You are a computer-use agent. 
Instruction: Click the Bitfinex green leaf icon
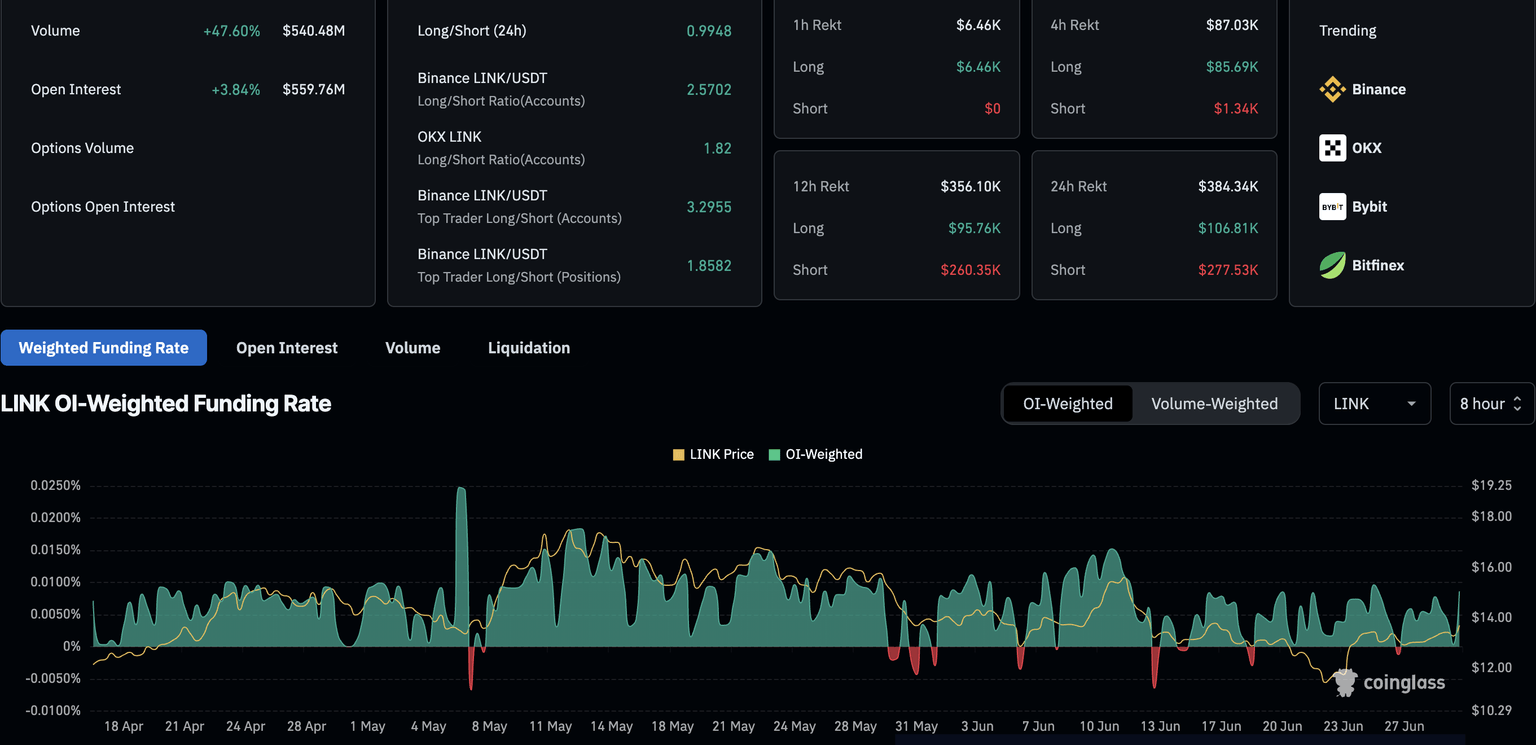1332,265
